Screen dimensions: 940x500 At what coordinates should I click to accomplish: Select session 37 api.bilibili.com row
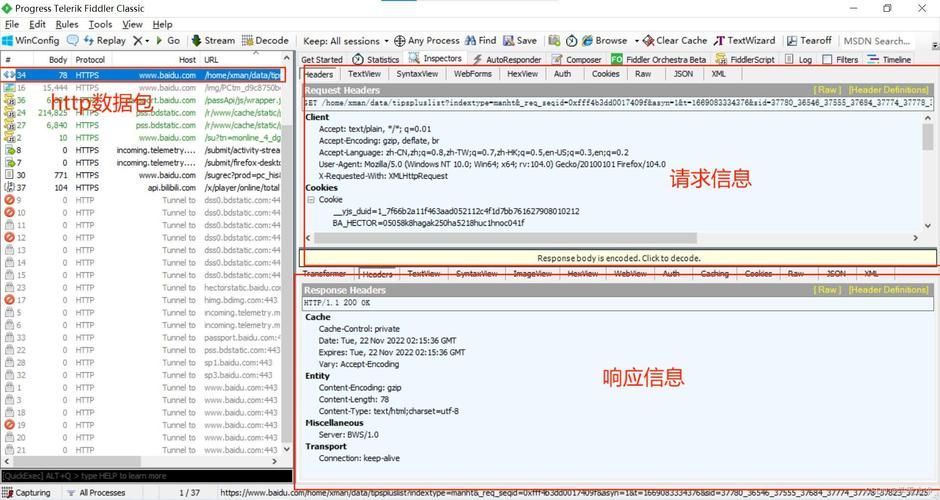[x=144, y=188]
